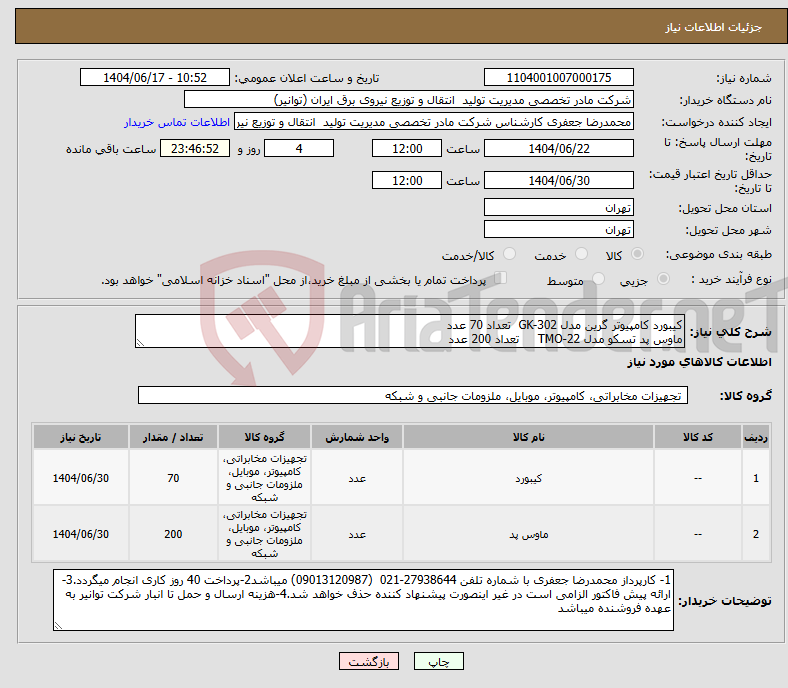Screen dimensions: 788x688
Task: Toggle the اسناد خزانه اسلامی payment checkbox
Action: [501, 277]
